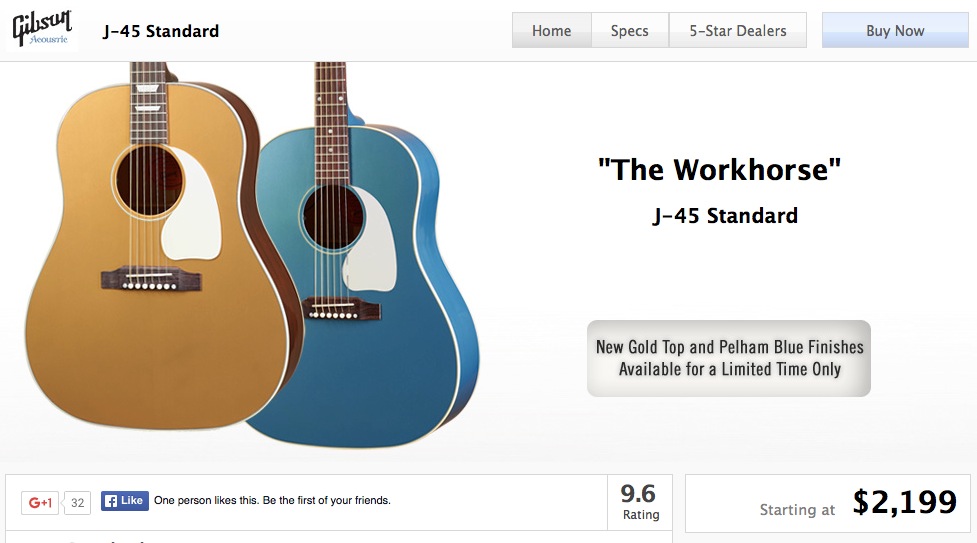The height and width of the screenshot is (543, 977).
Task: Click "The Workhorse" heading
Action: pos(719,169)
